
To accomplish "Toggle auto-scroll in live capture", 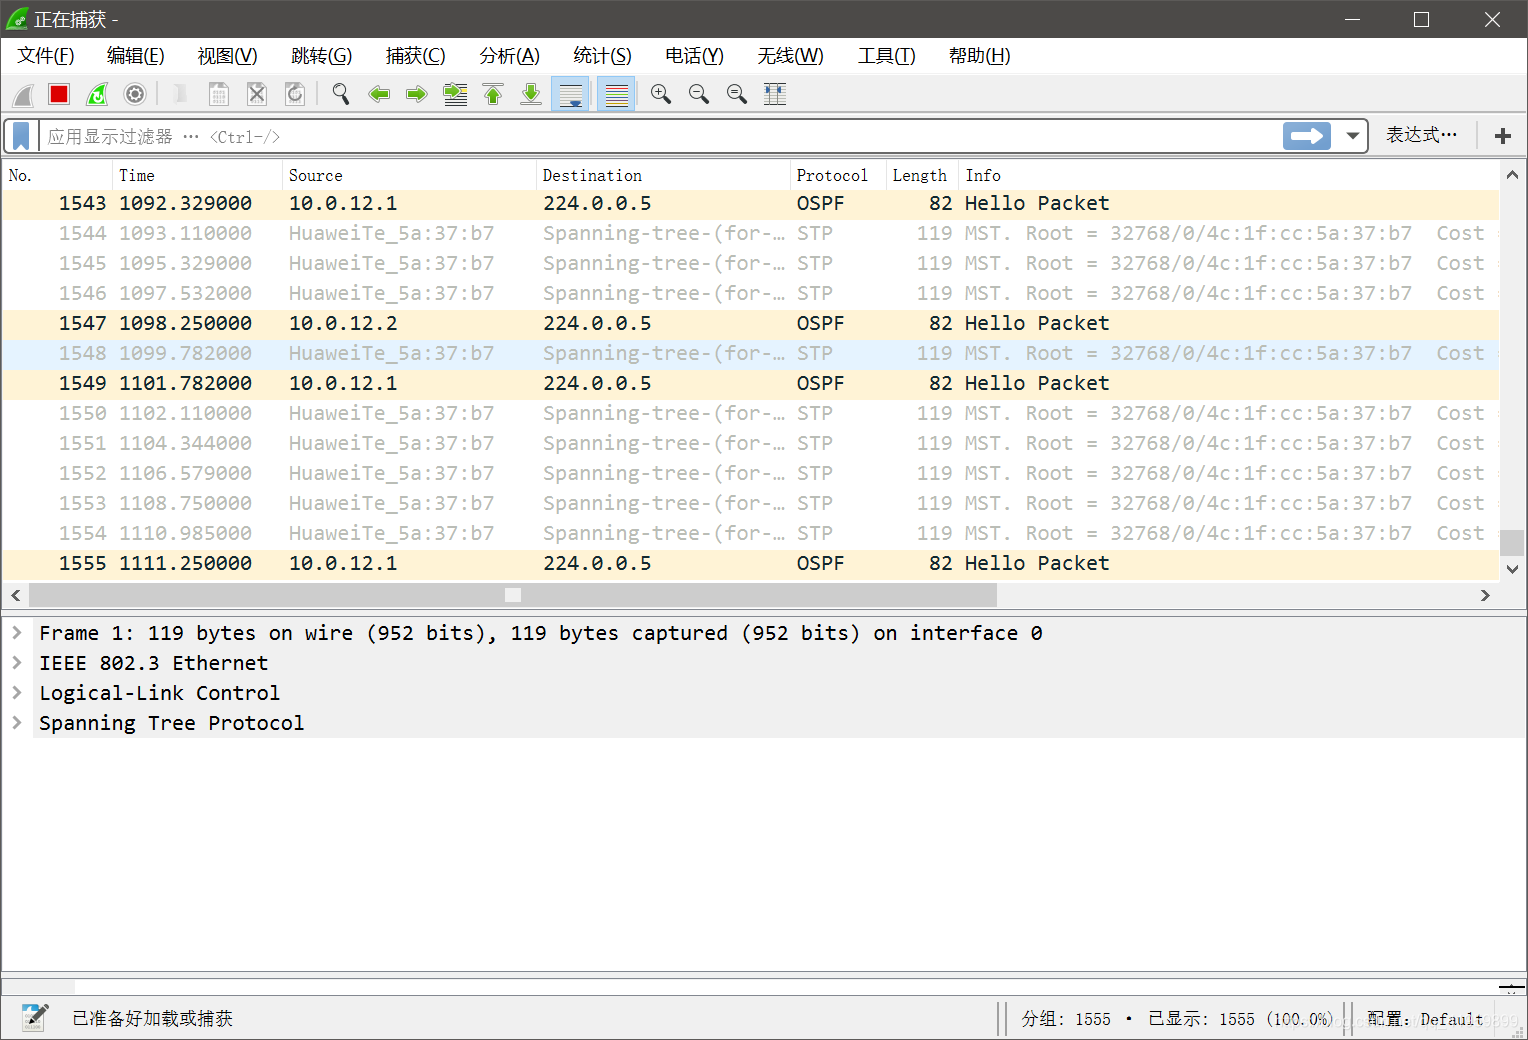I will (570, 93).
